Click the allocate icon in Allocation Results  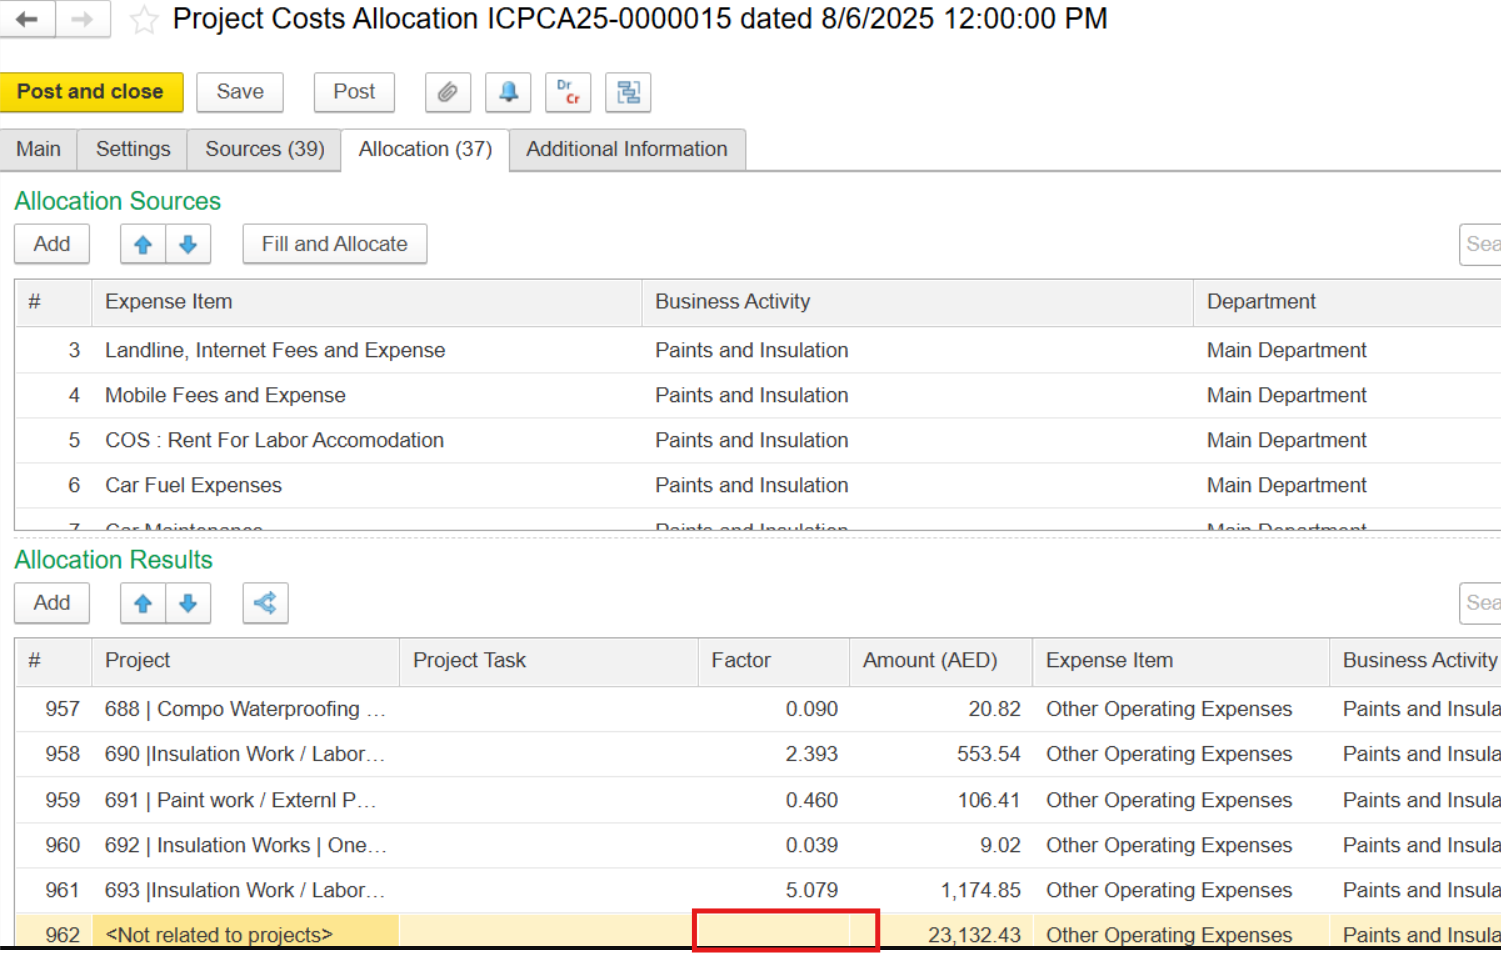(265, 603)
